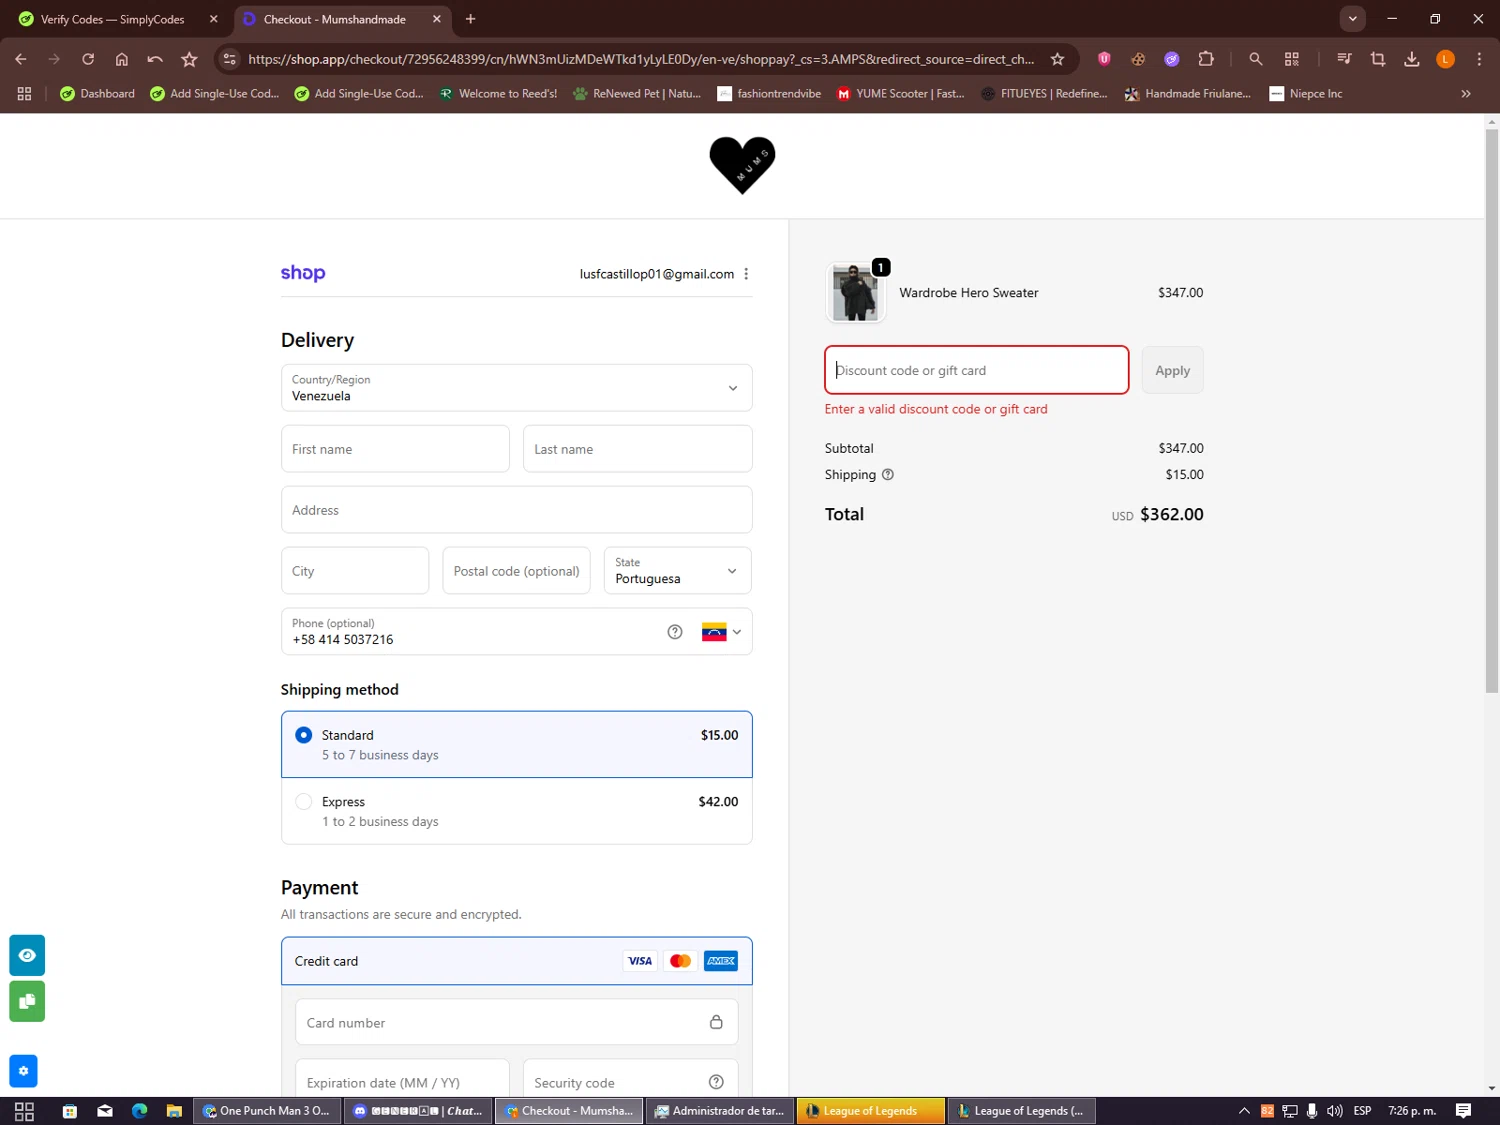The image size is (1500, 1125).
Task: Switch to Checkout Mumshandmade tab
Action: pos(341,19)
